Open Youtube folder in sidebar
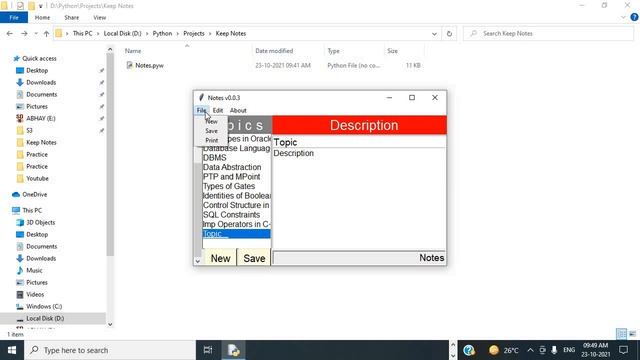This screenshot has width=640, height=360. pos(37,178)
